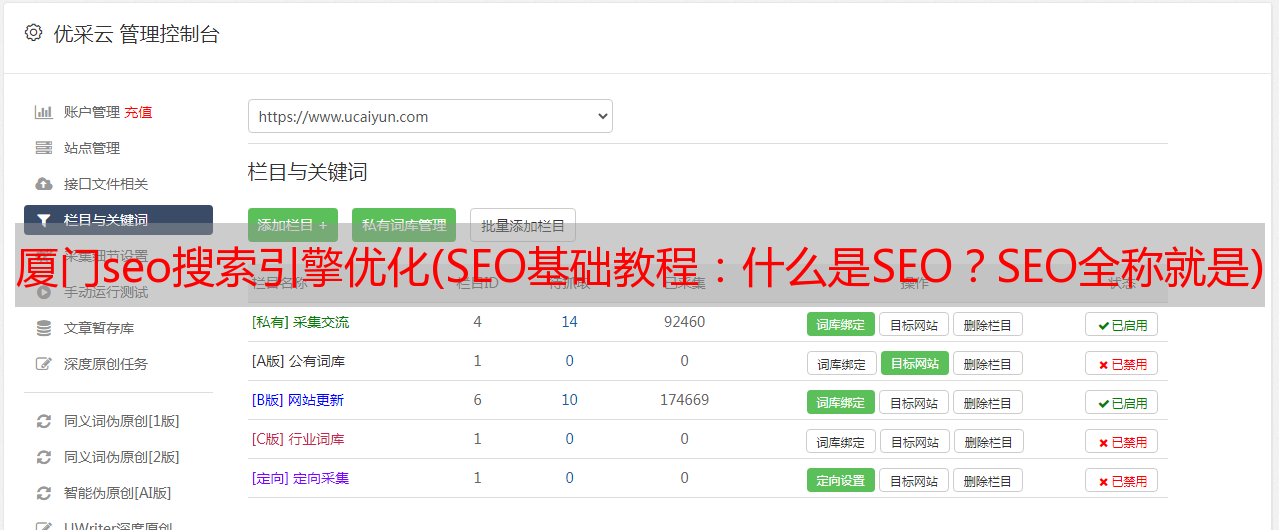Screen dimensions: 1279x530
Task: Click the cloud upload icon for 接口文件相关
Action: [44, 184]
